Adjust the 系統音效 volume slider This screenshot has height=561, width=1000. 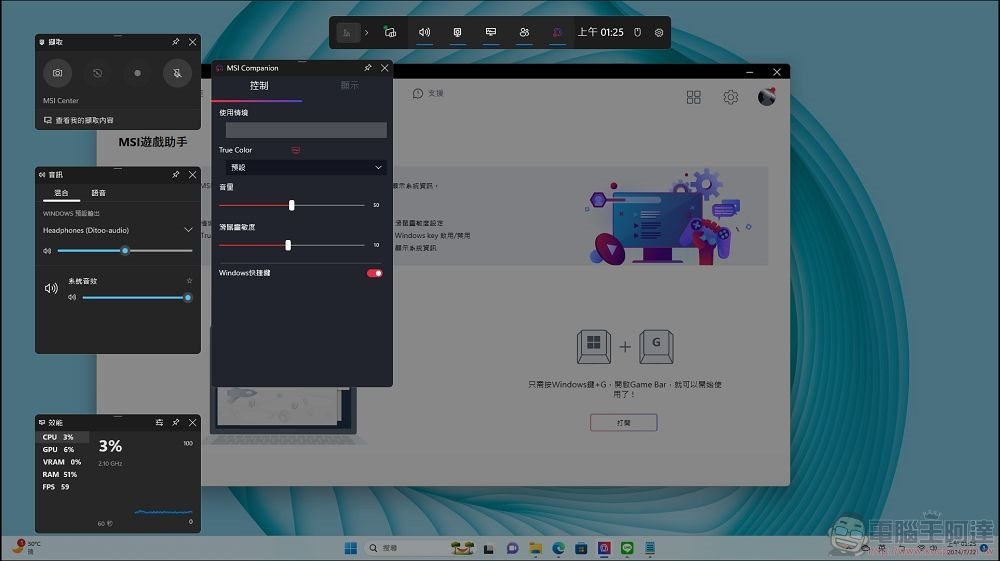[137, 298]
